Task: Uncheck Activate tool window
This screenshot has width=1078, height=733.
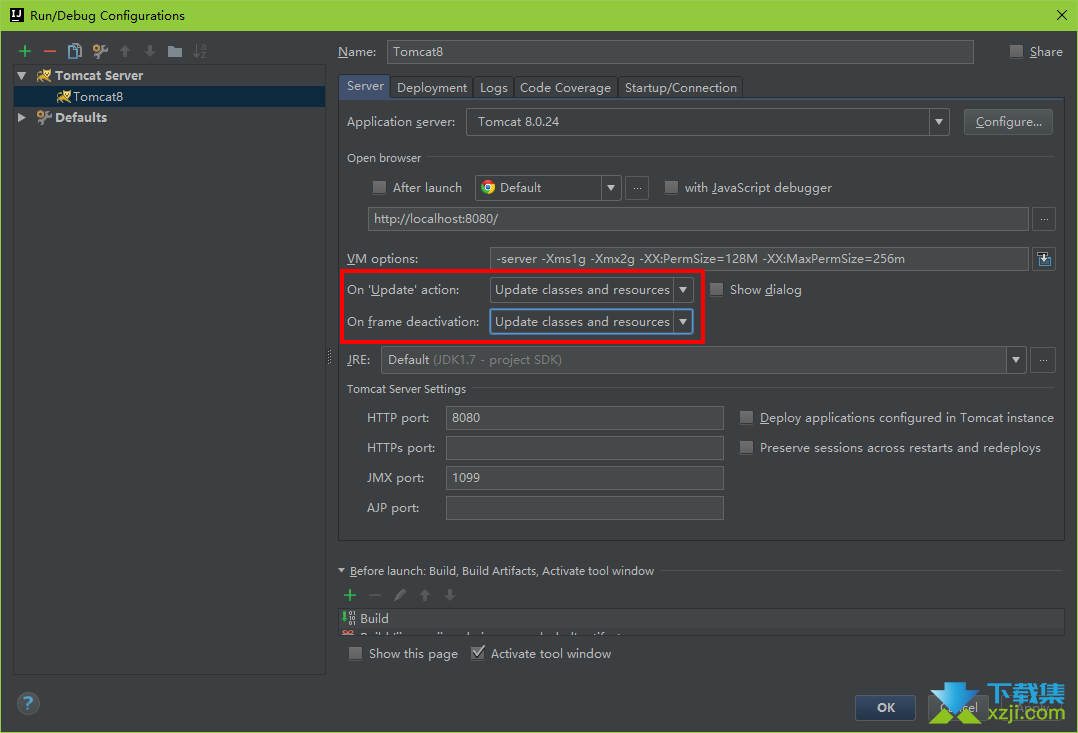Action: click(477, 653)
